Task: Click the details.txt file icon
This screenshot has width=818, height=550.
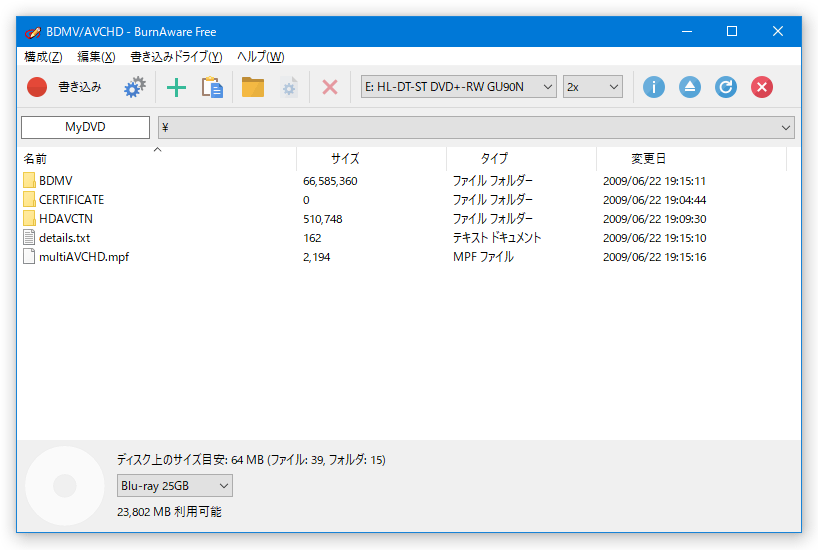Action: (x=29, y=237)
